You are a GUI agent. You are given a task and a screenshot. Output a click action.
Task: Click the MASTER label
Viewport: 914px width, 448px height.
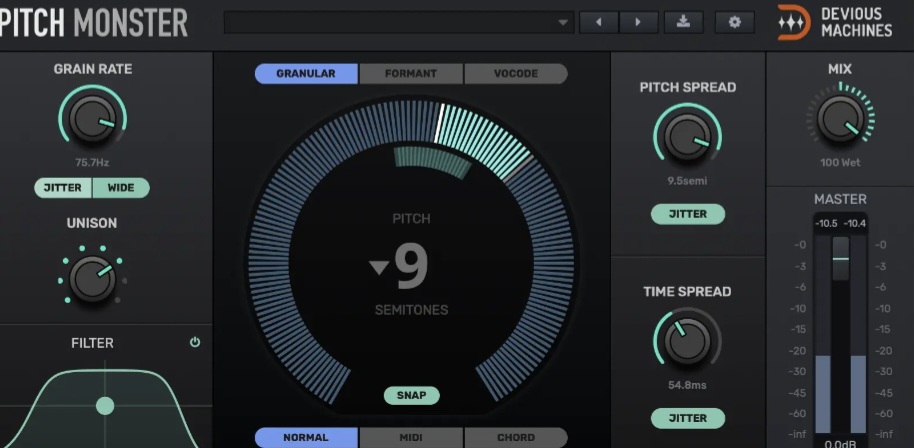840,199
